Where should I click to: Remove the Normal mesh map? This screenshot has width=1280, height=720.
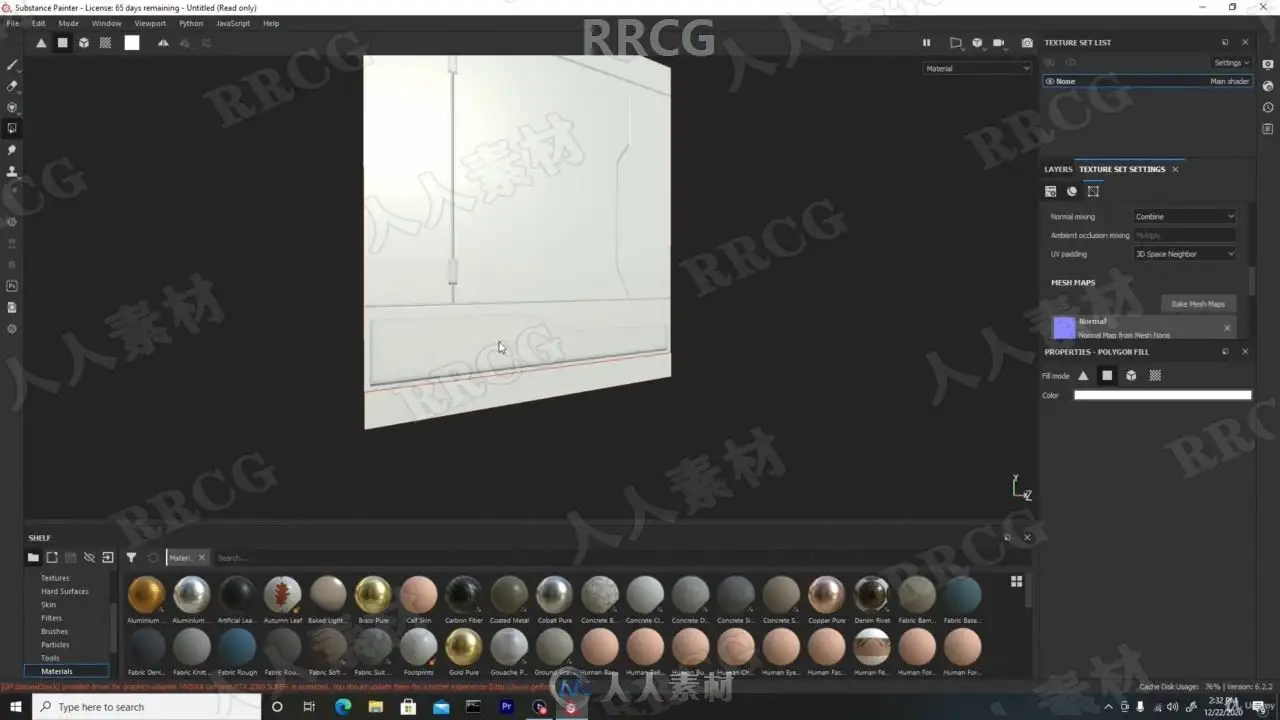(x=1227, y=327)
